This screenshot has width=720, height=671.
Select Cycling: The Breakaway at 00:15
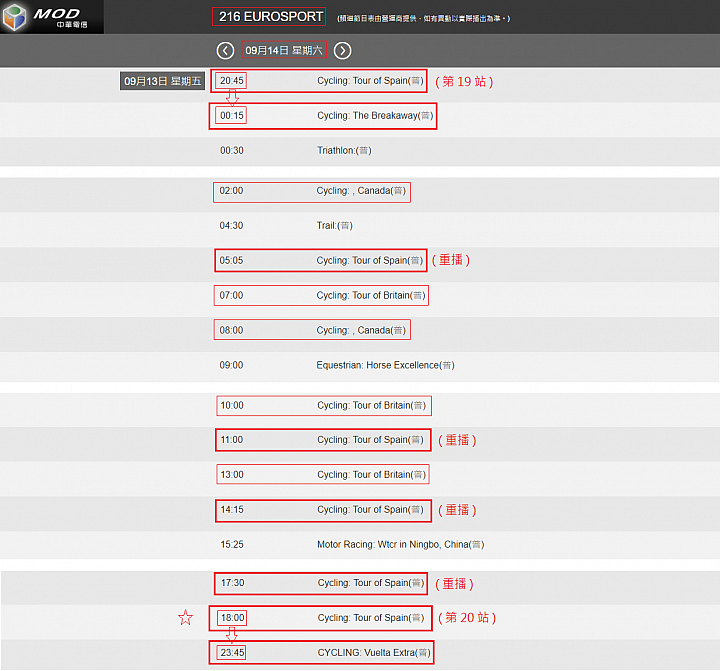pos(323,116)
